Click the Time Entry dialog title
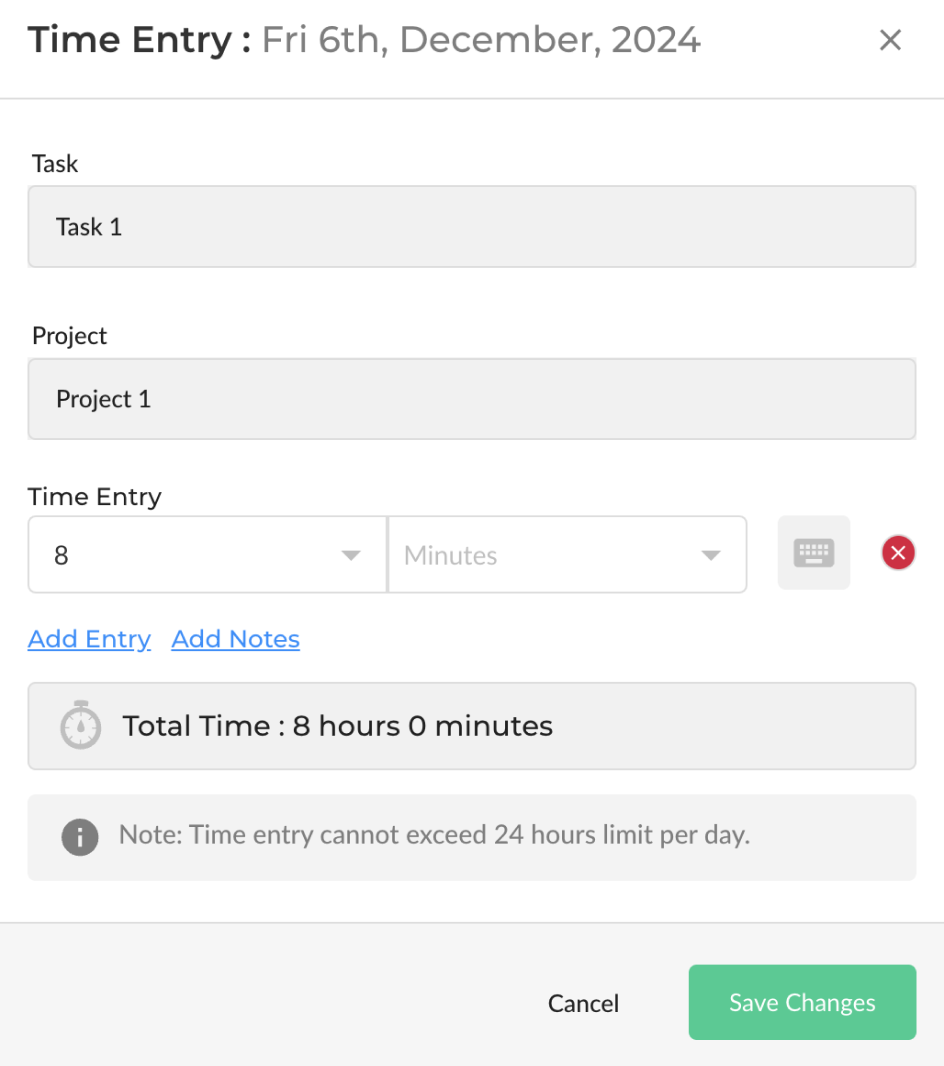Screen dimensions: 944x1066 128,40
